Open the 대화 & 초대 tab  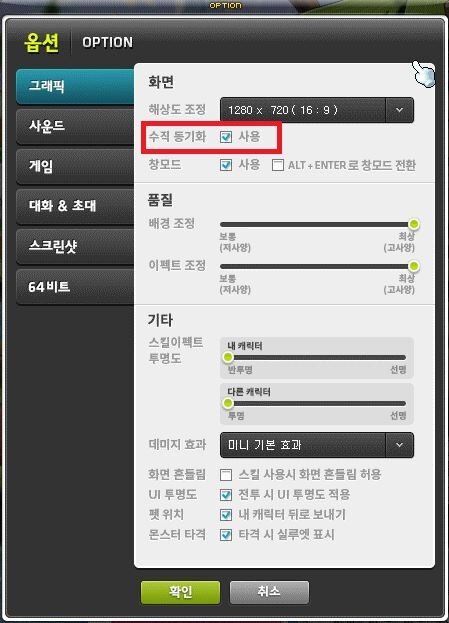pyautogui.click(x=75, y=206)
